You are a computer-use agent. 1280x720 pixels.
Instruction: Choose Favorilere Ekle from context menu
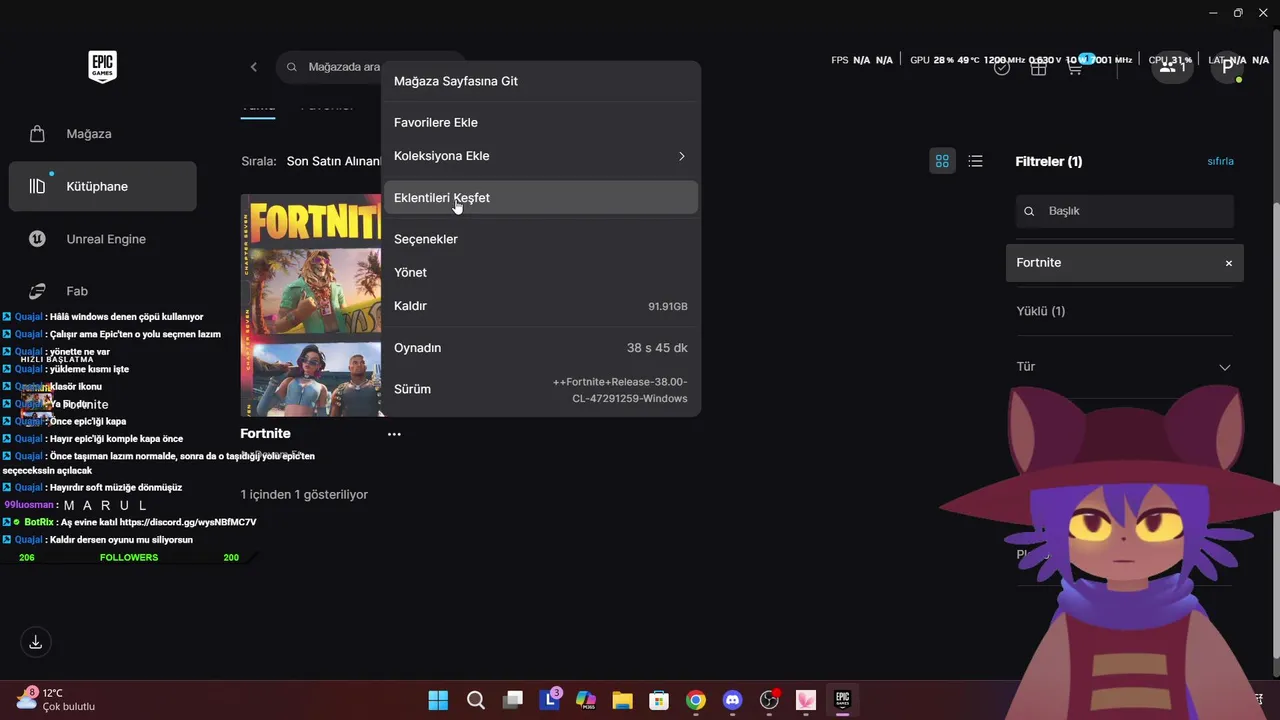[541, 122]
